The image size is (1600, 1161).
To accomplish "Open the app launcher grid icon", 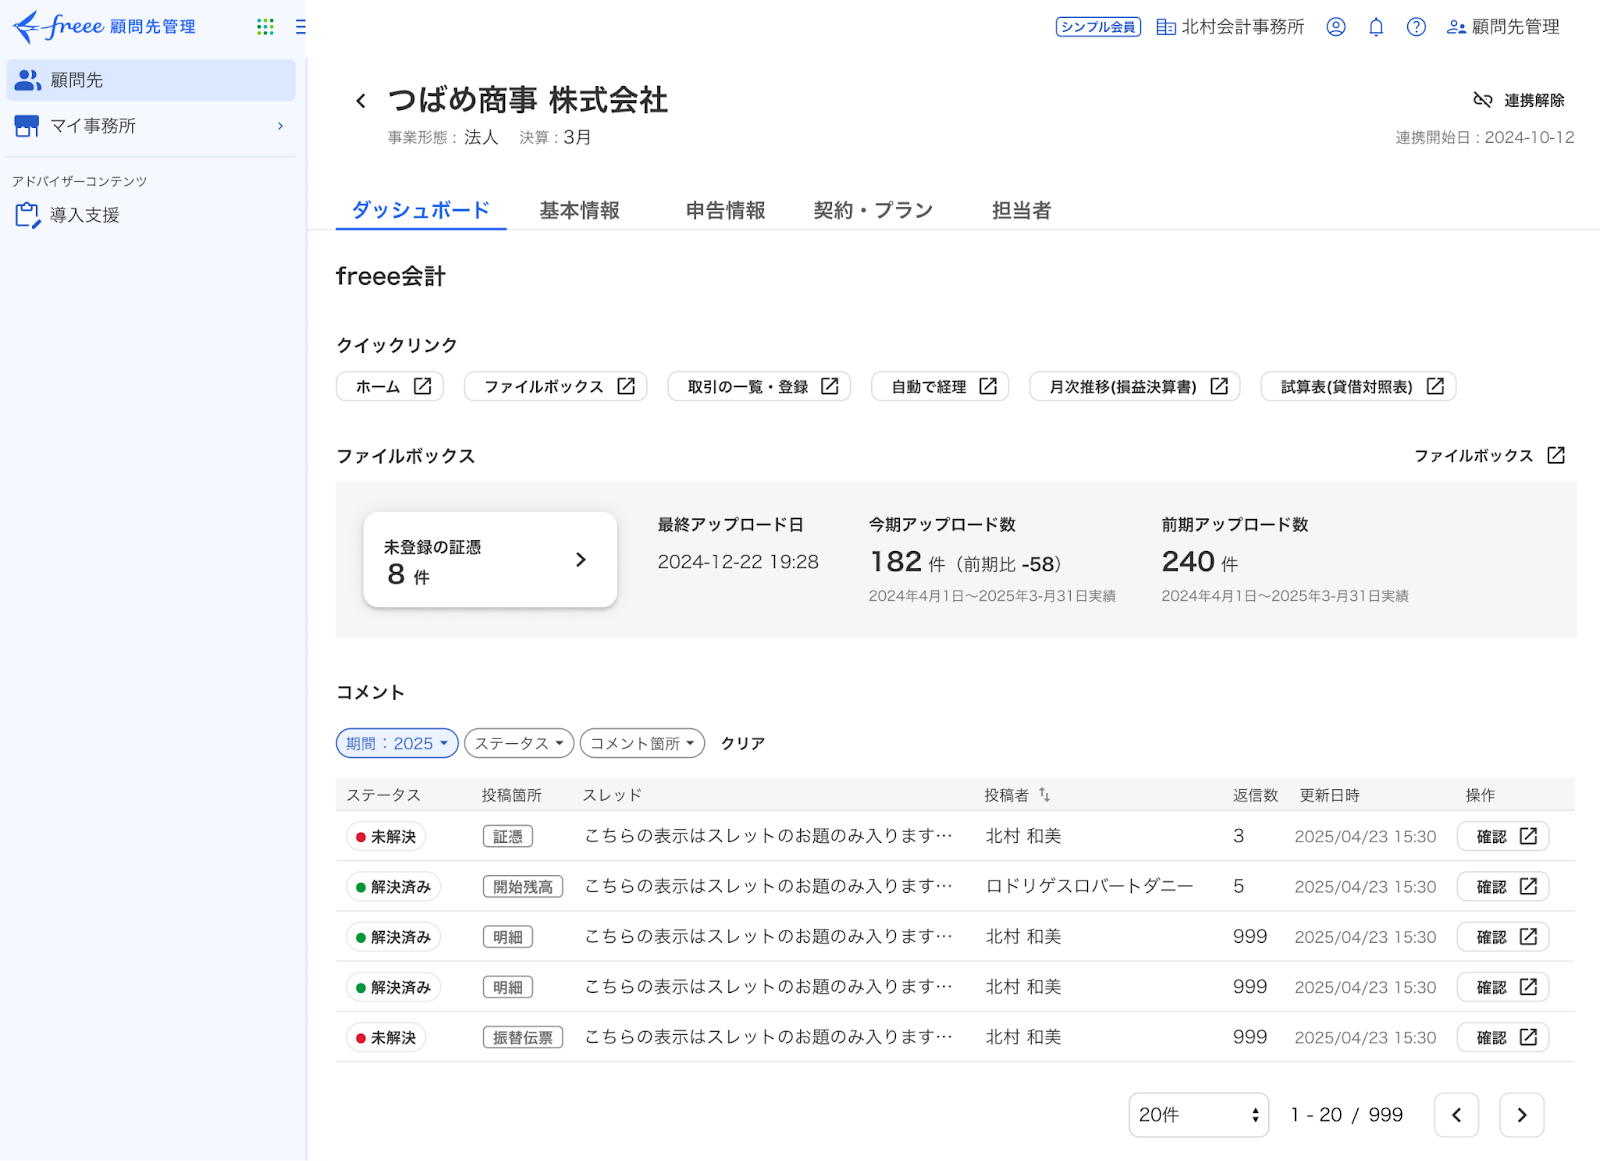I will (x=265, y=27).
